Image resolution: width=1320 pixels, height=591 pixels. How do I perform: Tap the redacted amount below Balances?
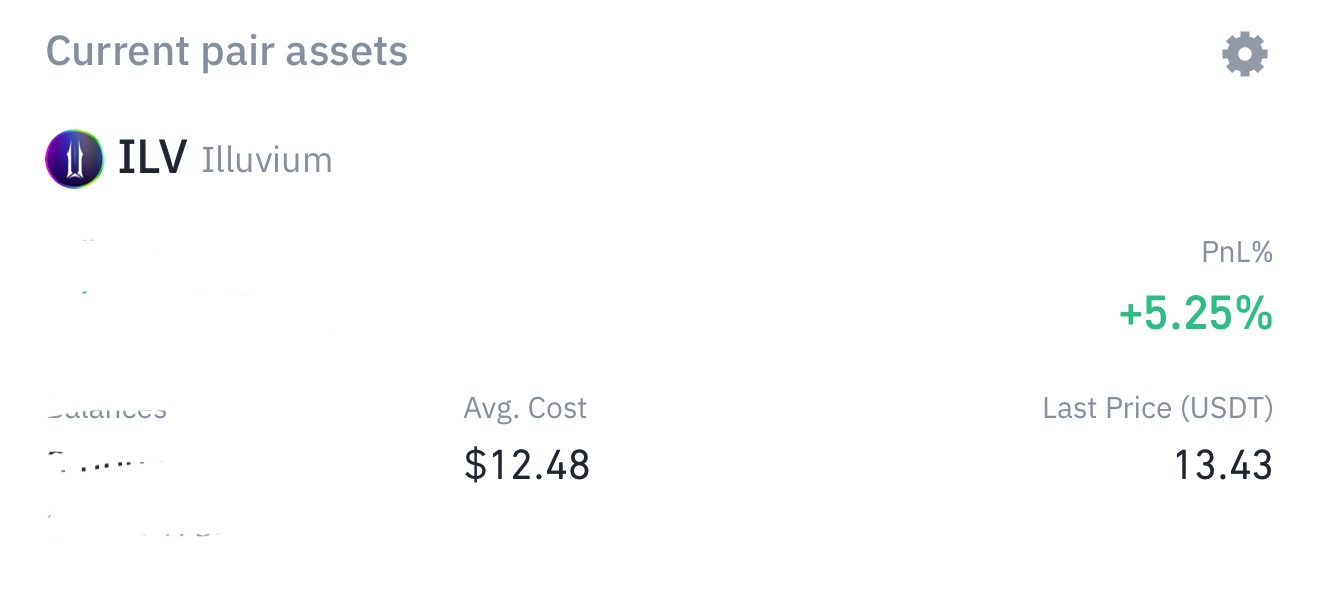click(104, 462)
